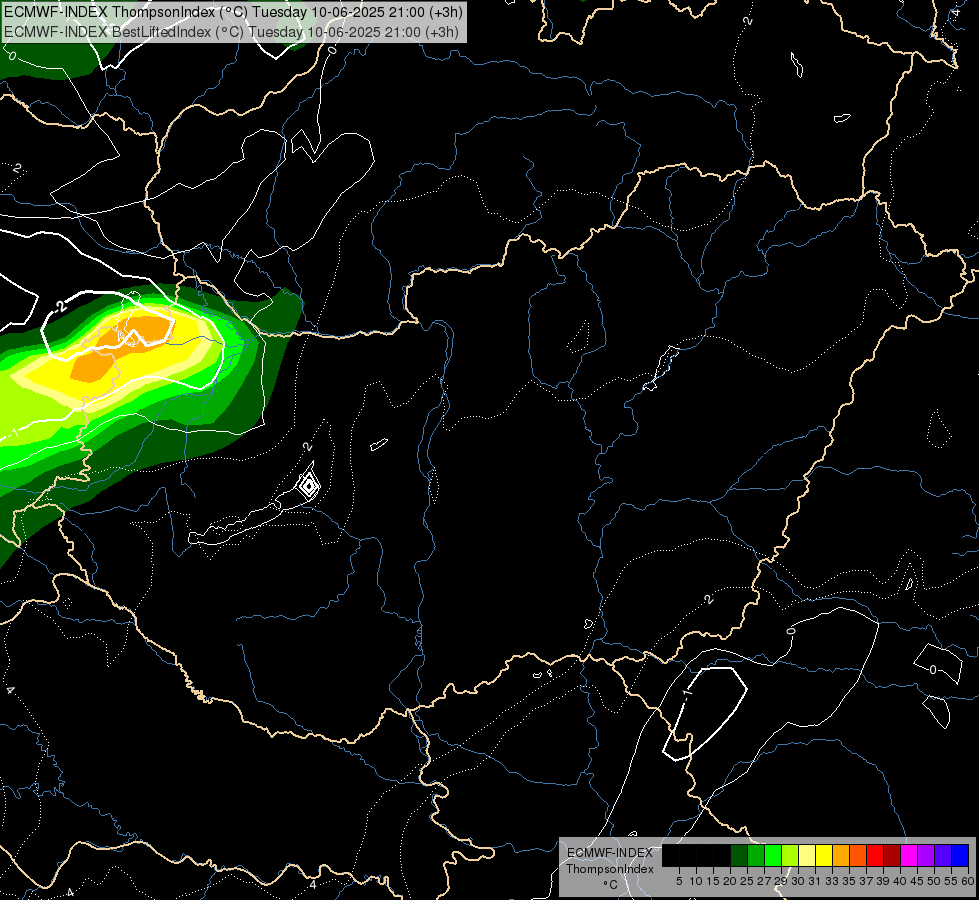Click the dark green 20–25 legend swatch
This screenshot has height=900, width=979.
point(739,855)
